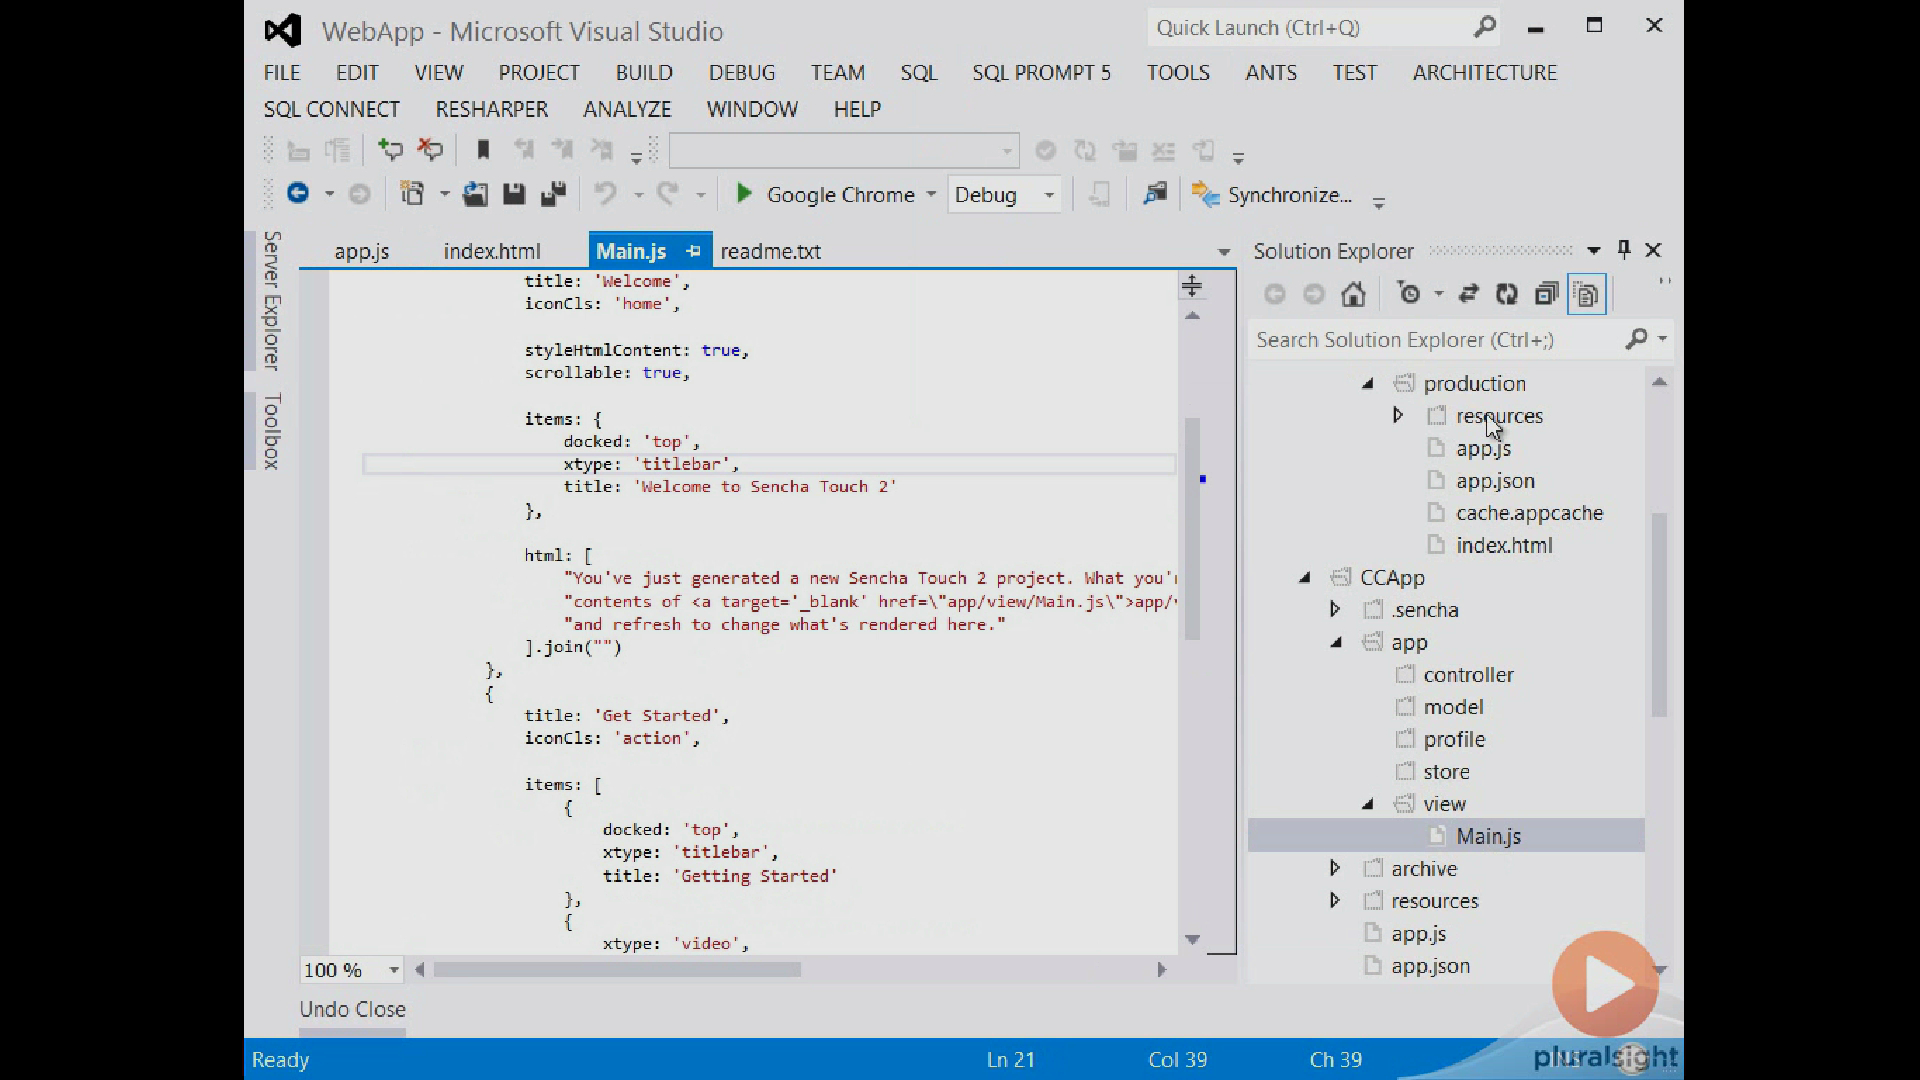Click the Open File folder icon
Screen dimensions: 1920x1080
pyautogui.click(x=476, y=194)
